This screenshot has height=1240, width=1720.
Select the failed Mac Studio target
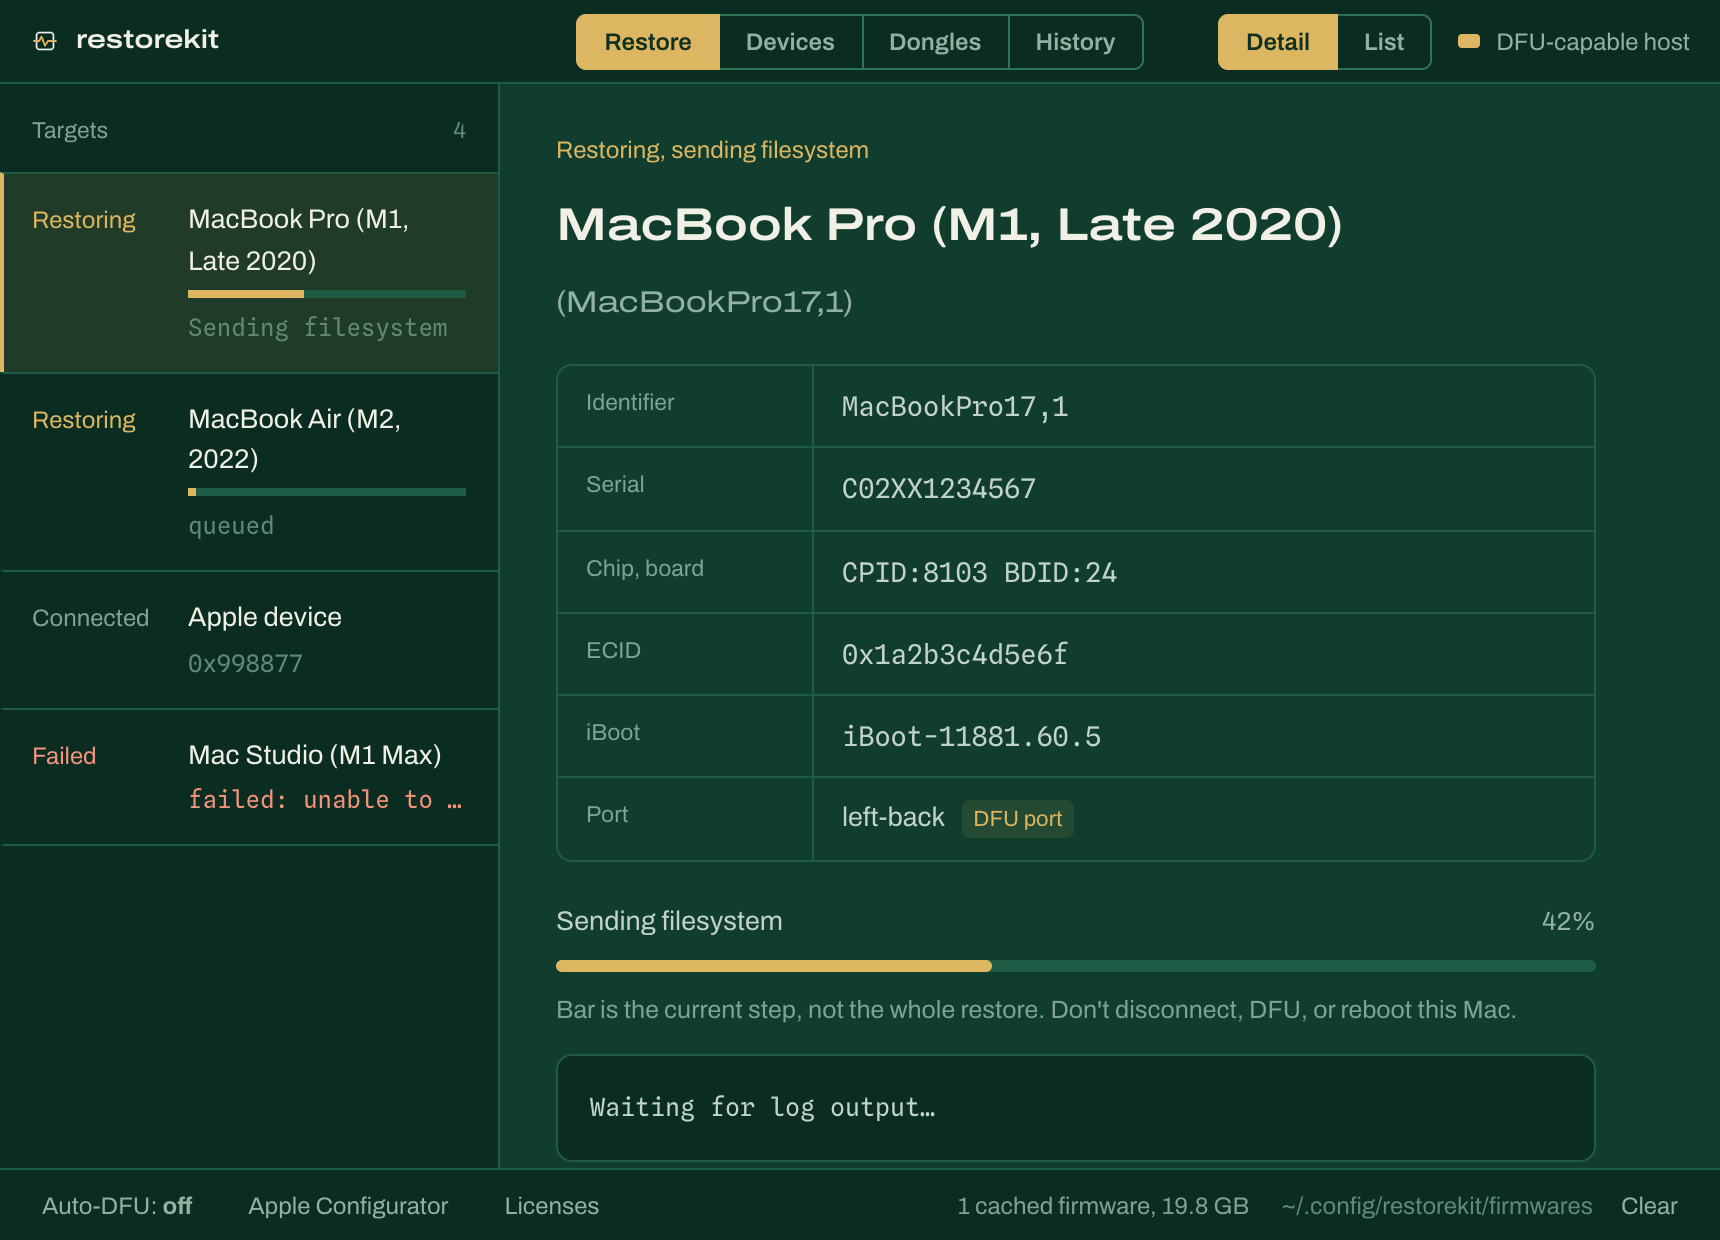click(250, 777)
